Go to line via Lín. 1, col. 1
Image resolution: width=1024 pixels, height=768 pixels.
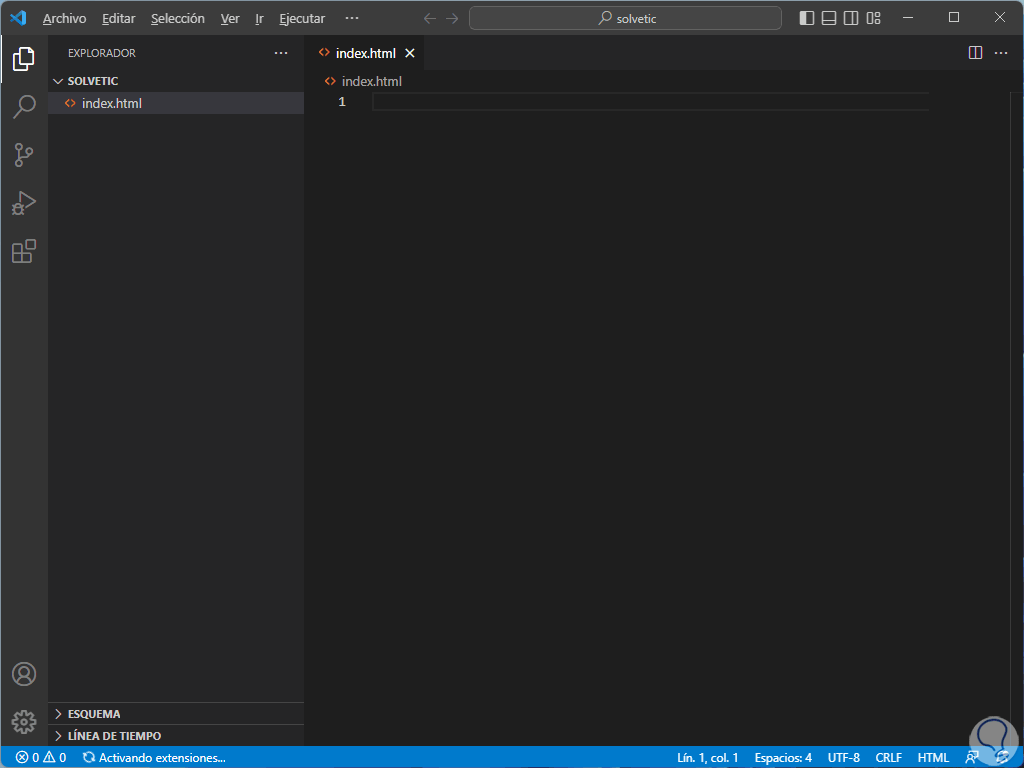(707, 758)
